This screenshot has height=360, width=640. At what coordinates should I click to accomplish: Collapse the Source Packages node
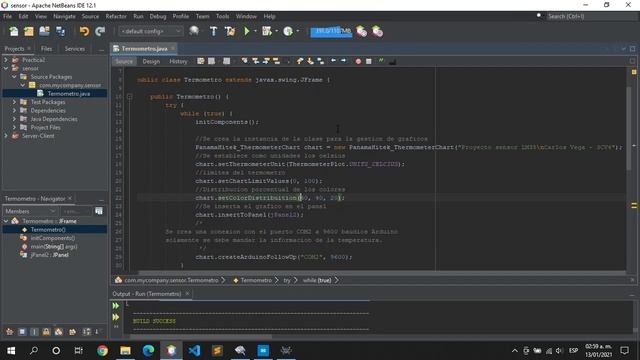pos(14,77)
